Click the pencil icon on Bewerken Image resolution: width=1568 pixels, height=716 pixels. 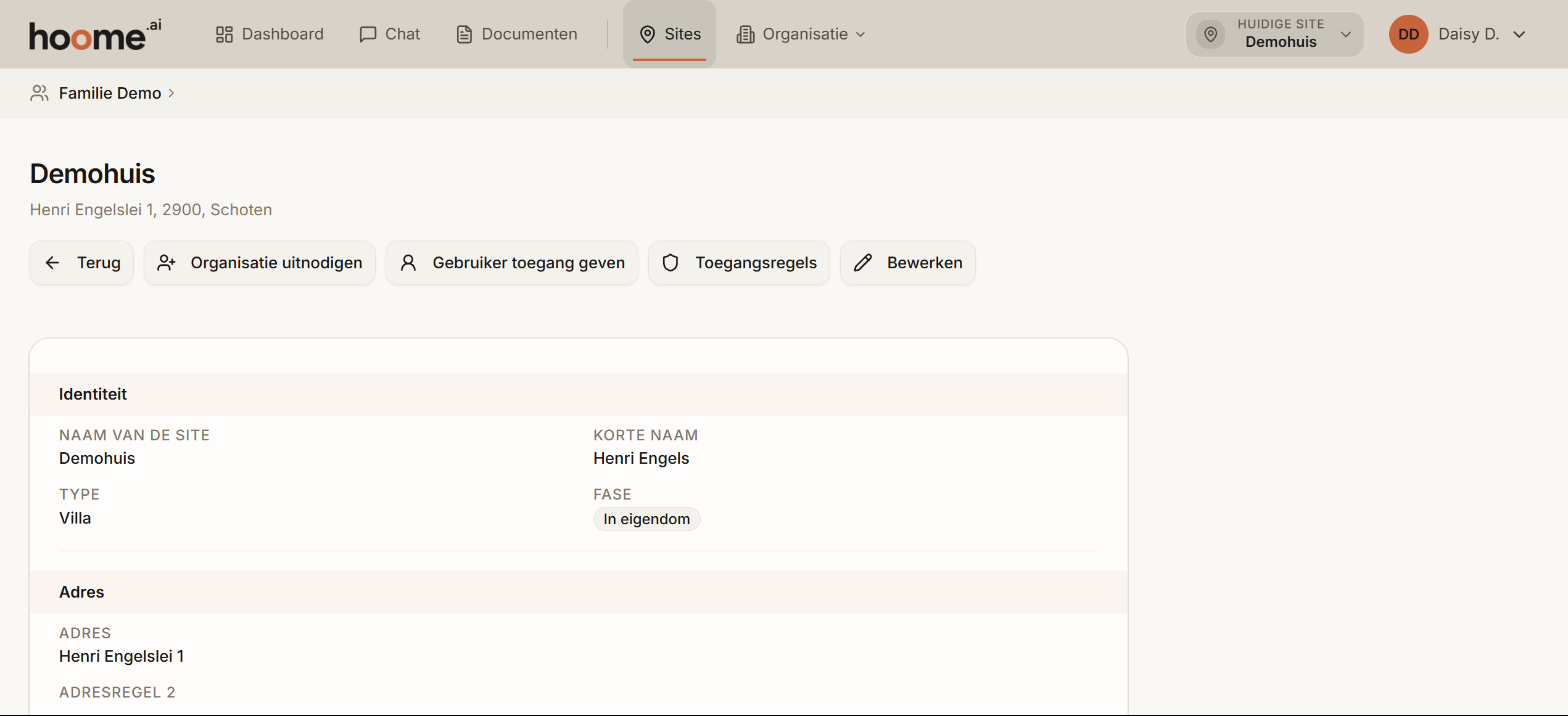point(863,263)
